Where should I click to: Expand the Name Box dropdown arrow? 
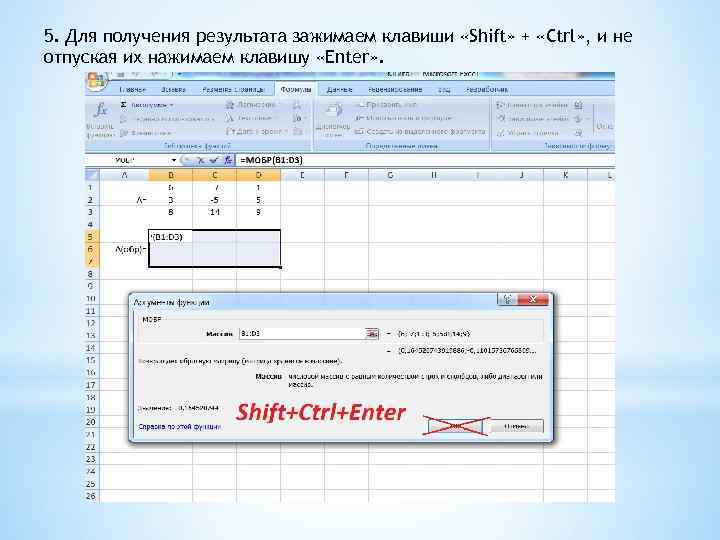(x=174, y=160)
